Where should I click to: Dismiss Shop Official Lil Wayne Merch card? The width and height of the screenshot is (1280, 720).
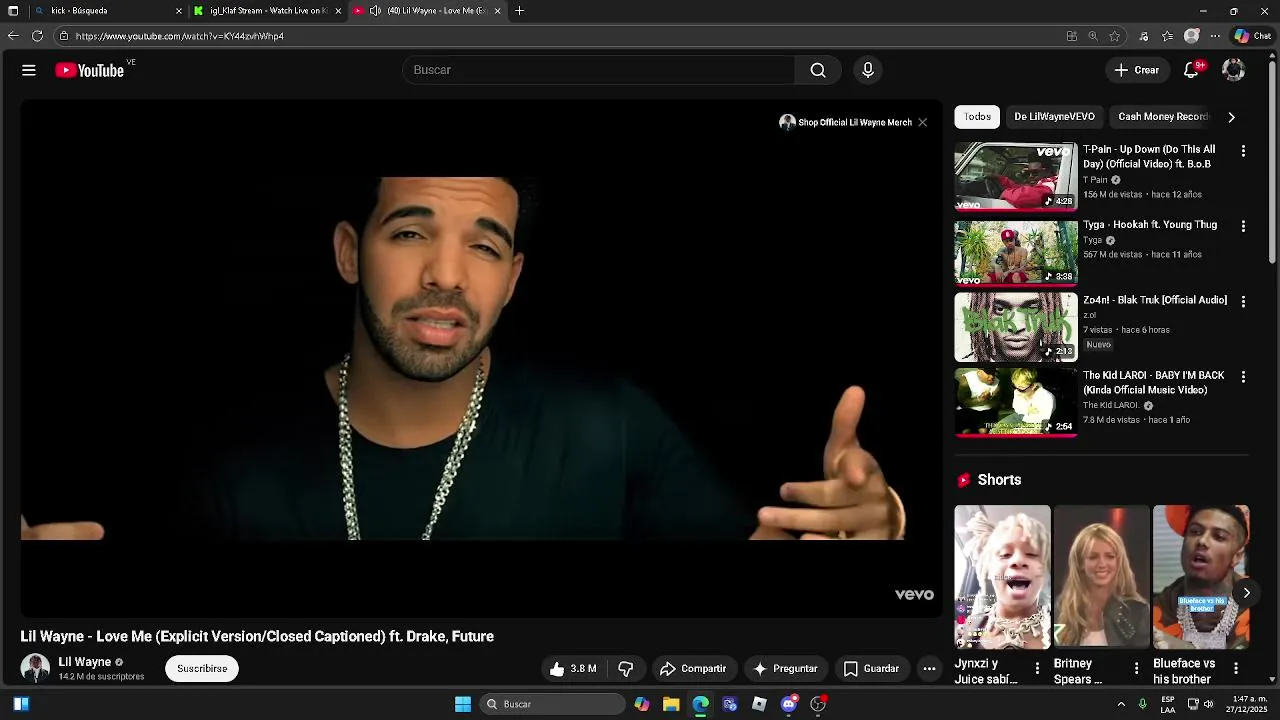(x=922, y=122)
